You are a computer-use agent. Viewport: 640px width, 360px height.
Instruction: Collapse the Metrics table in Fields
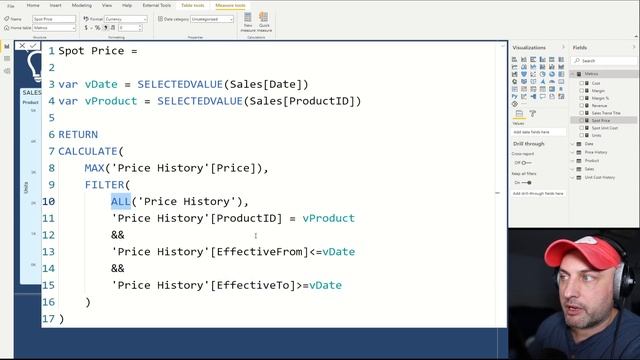coord(573,74)
